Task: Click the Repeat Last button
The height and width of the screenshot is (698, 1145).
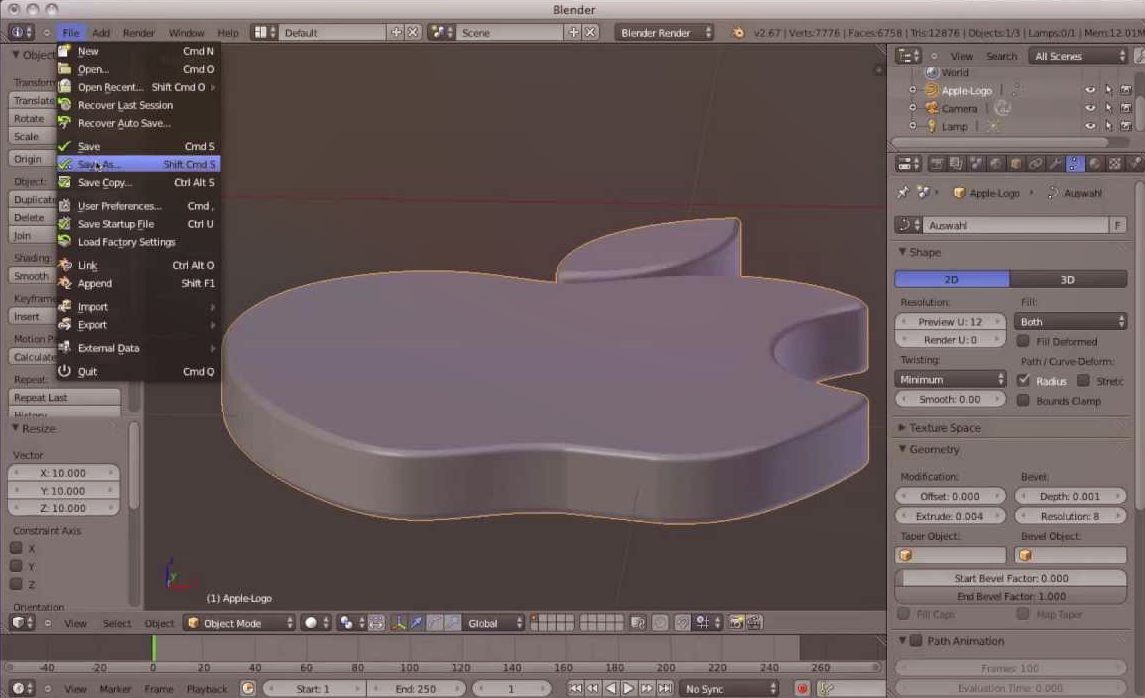Action: pos(64,398)
